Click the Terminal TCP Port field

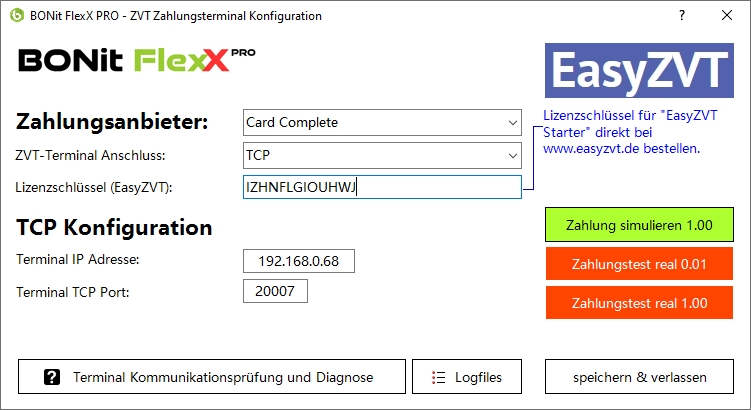coord(275,291)
